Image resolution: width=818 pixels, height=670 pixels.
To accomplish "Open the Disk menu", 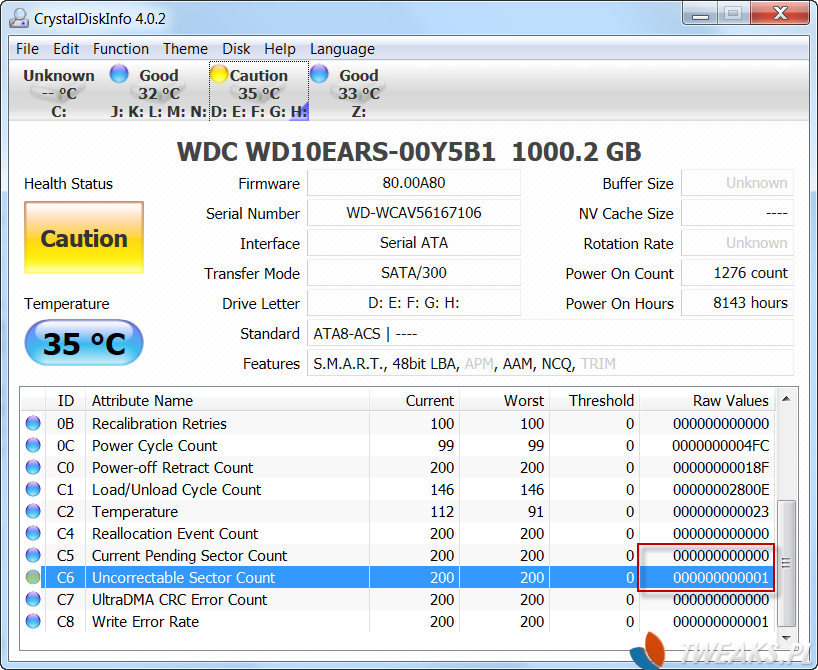I will tap(236, 49).
